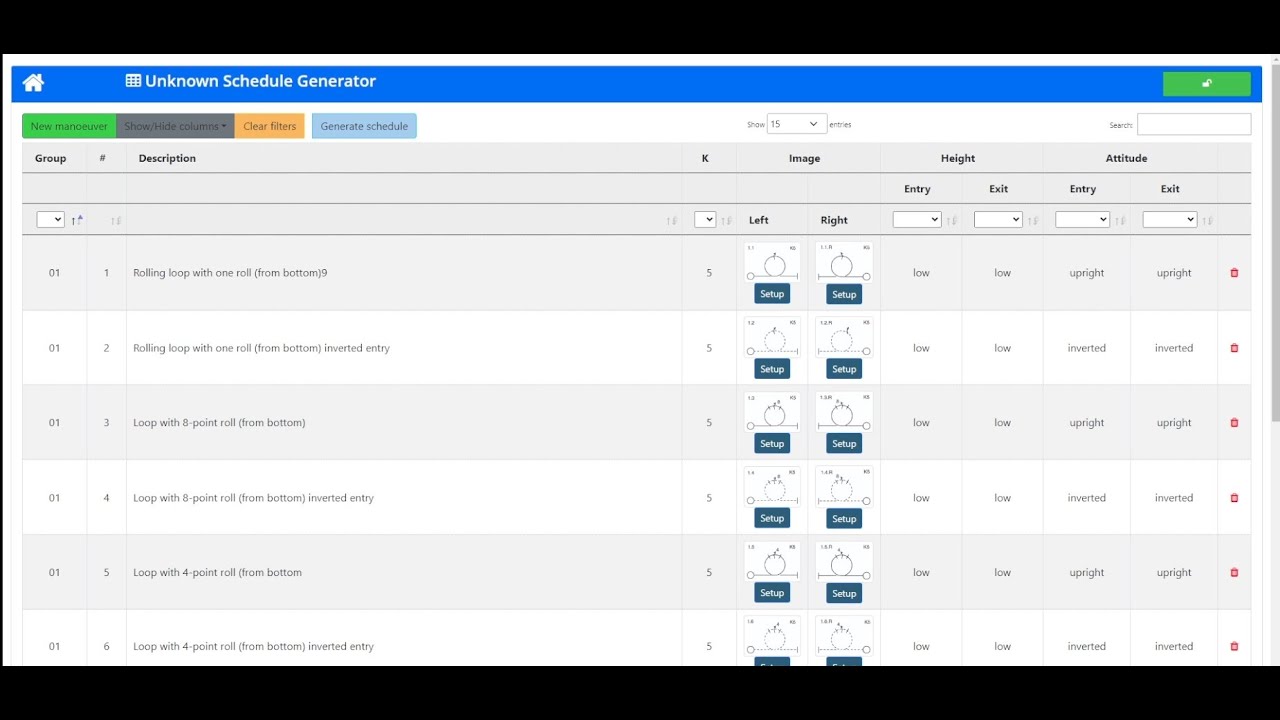Click the green unlock icon button
This screenshot has width=1280, height=720.
coord(1206,84)
